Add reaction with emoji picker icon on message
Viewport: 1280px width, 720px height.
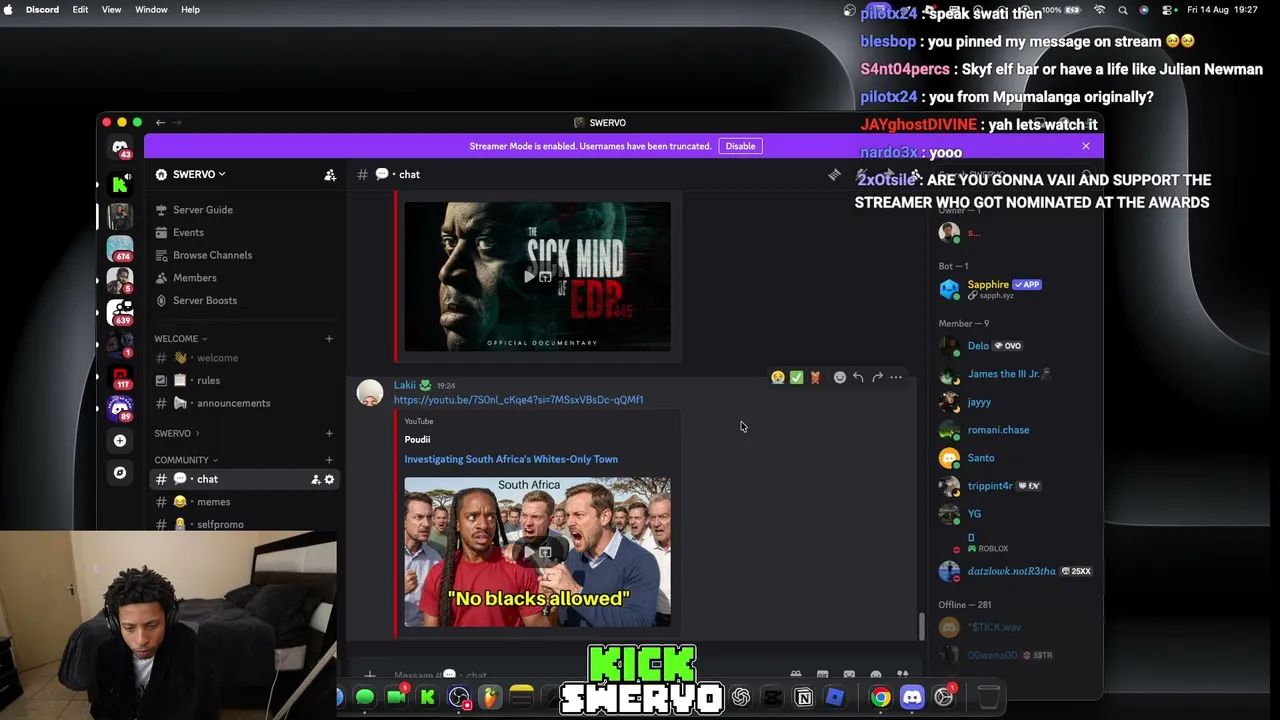tap(839, 377)
